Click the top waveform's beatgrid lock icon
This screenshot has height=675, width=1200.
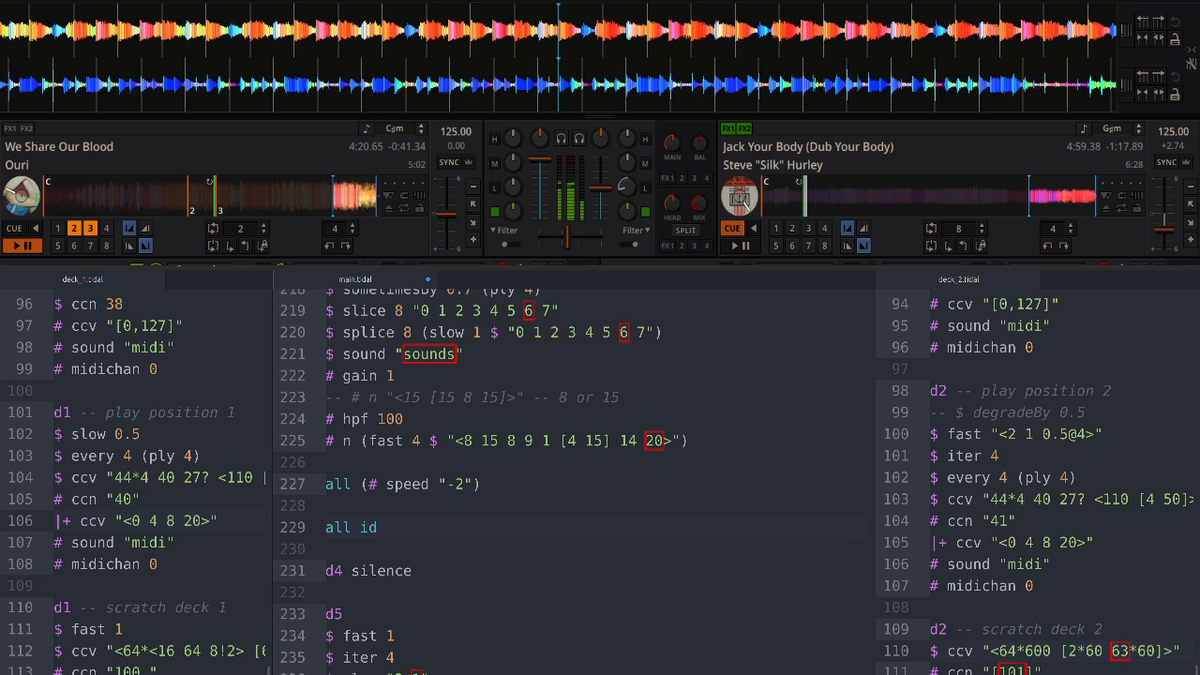1175,39
